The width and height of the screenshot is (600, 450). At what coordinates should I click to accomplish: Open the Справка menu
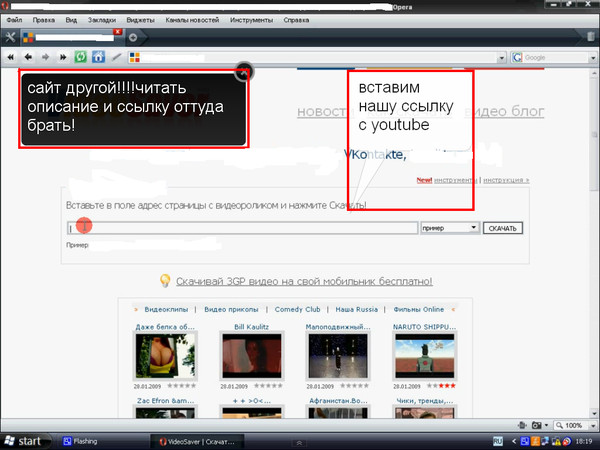coord(296,20)
